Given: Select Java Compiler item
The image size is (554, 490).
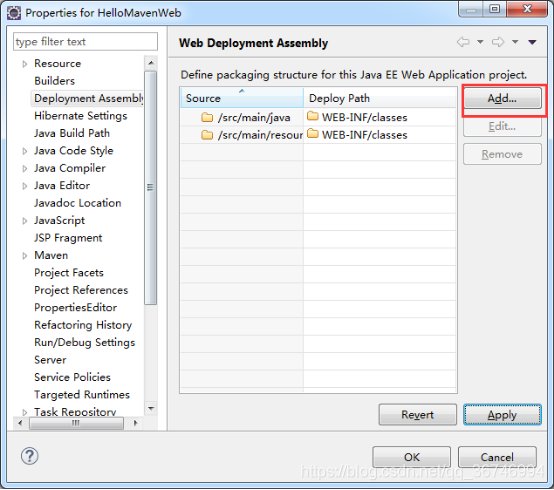Looking at the screenshot, I should [70, 168].
